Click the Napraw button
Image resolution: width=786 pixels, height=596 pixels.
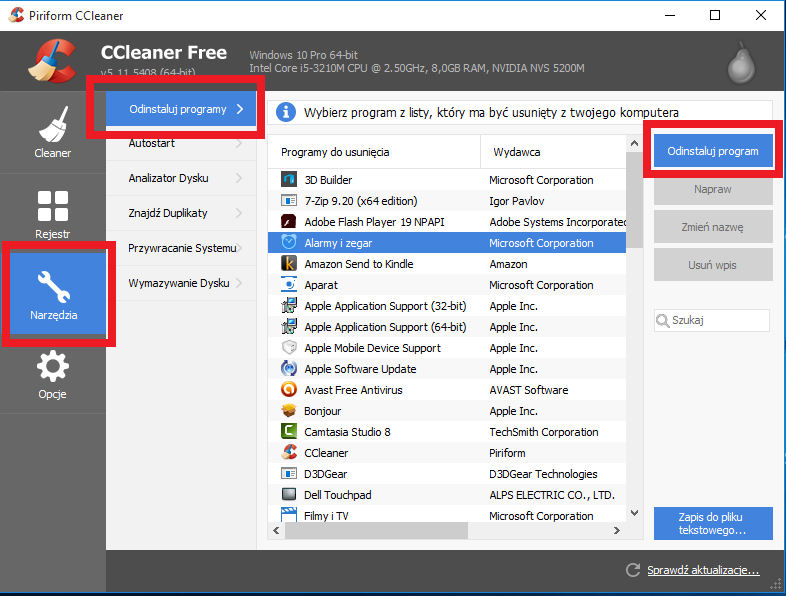pos(713,189)
